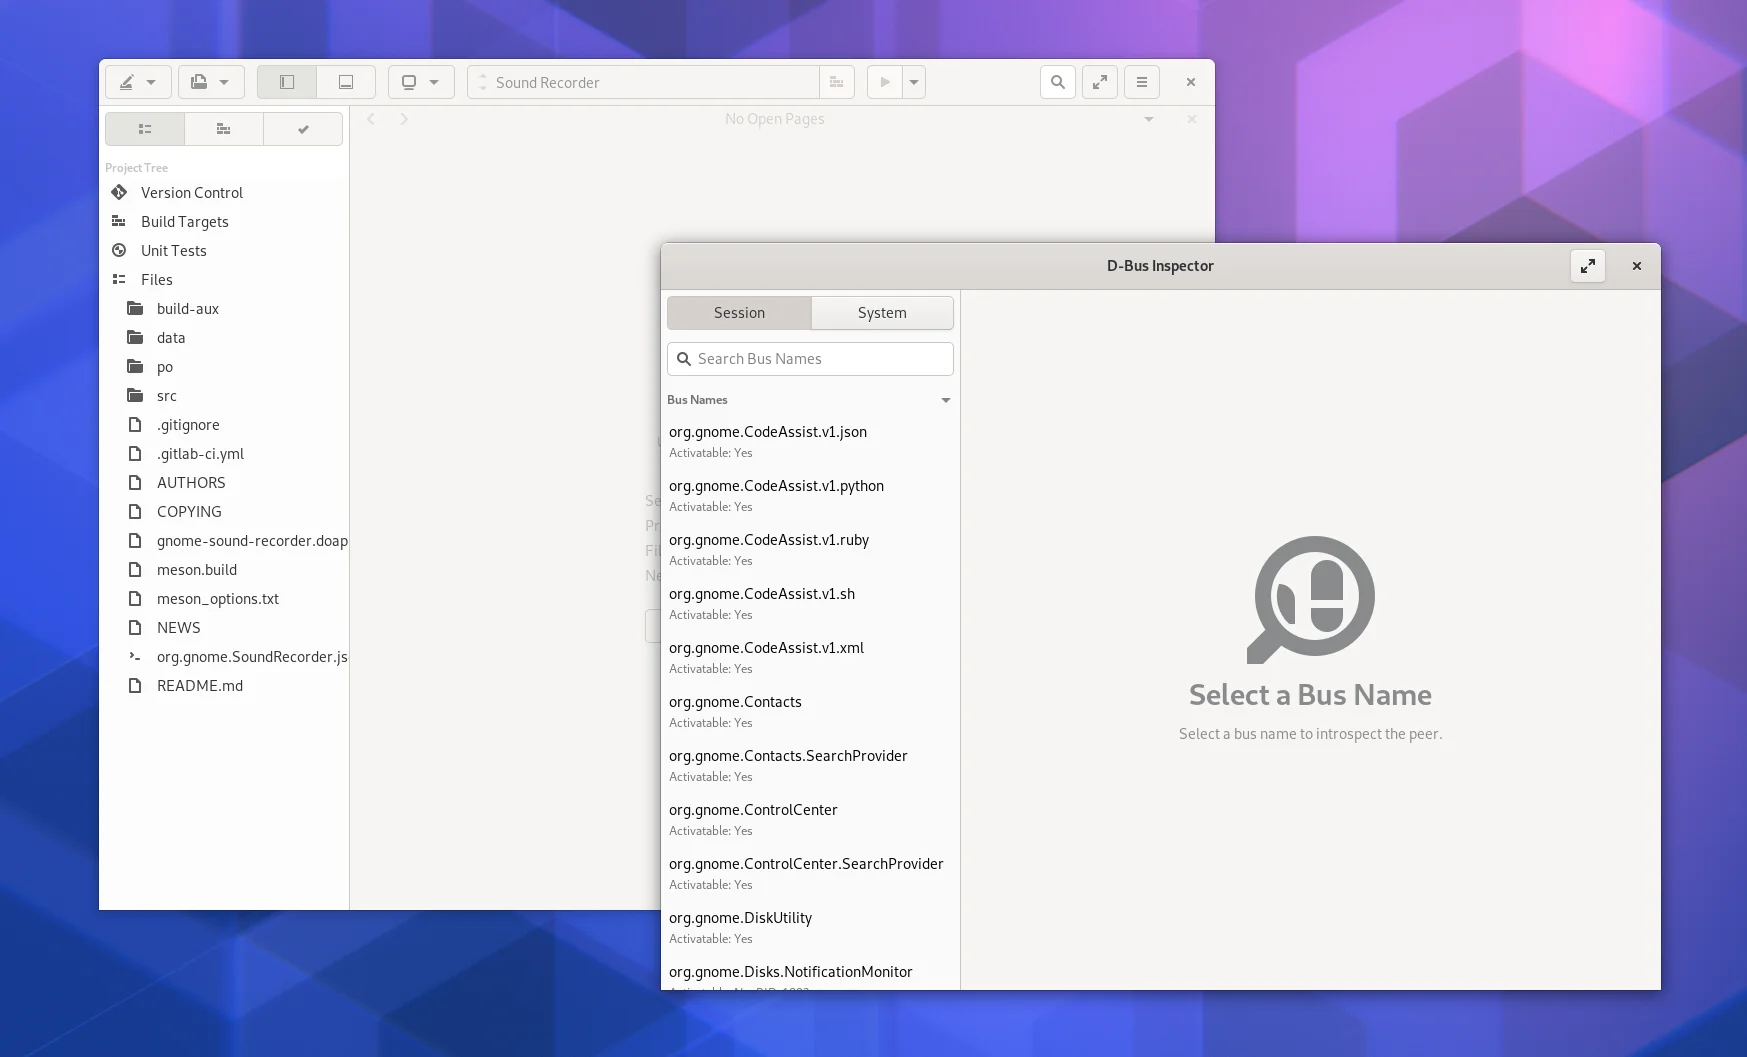The height and width of the screenshot is (1057, 1747).
Task: Open README.md in project tree
Action: coord(199,686)
